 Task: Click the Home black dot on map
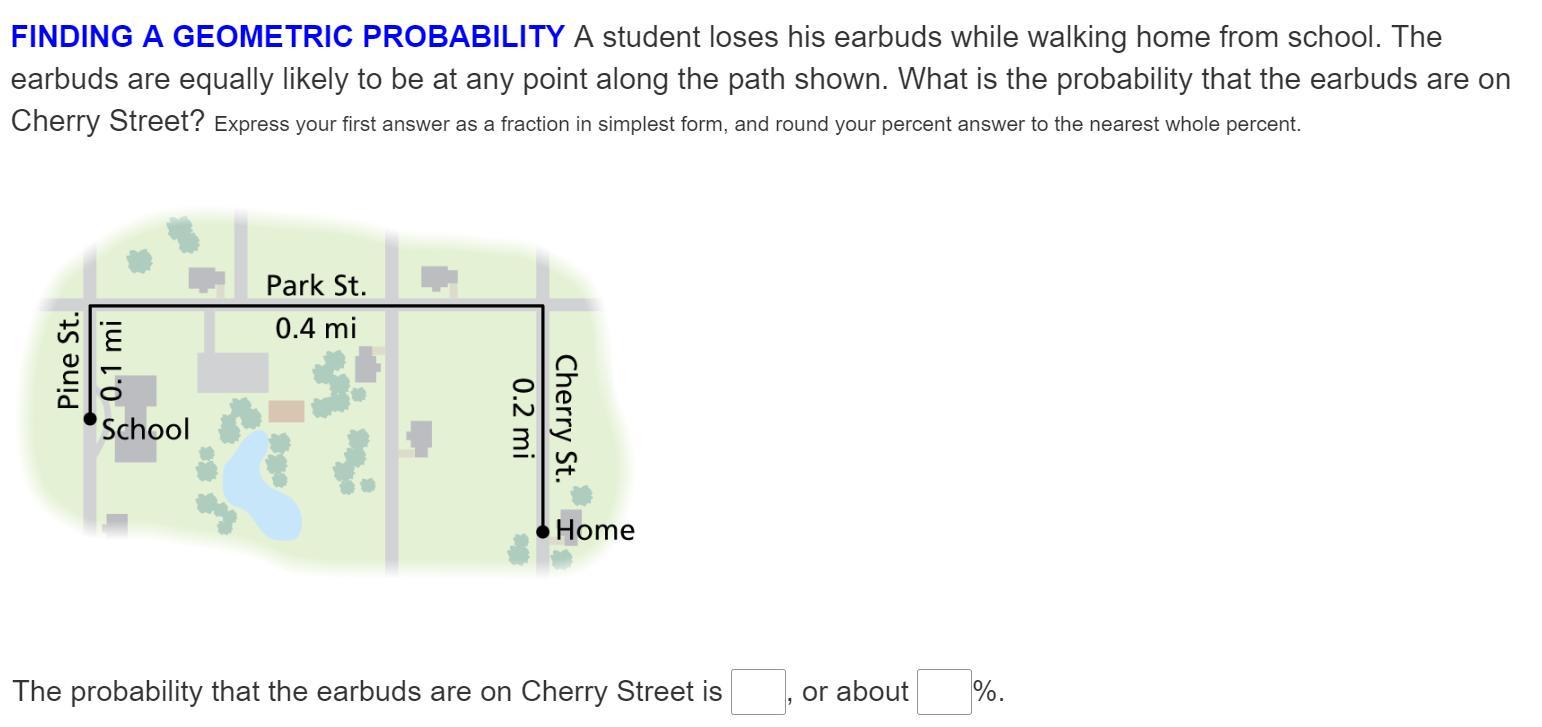[x=543, y=532]
